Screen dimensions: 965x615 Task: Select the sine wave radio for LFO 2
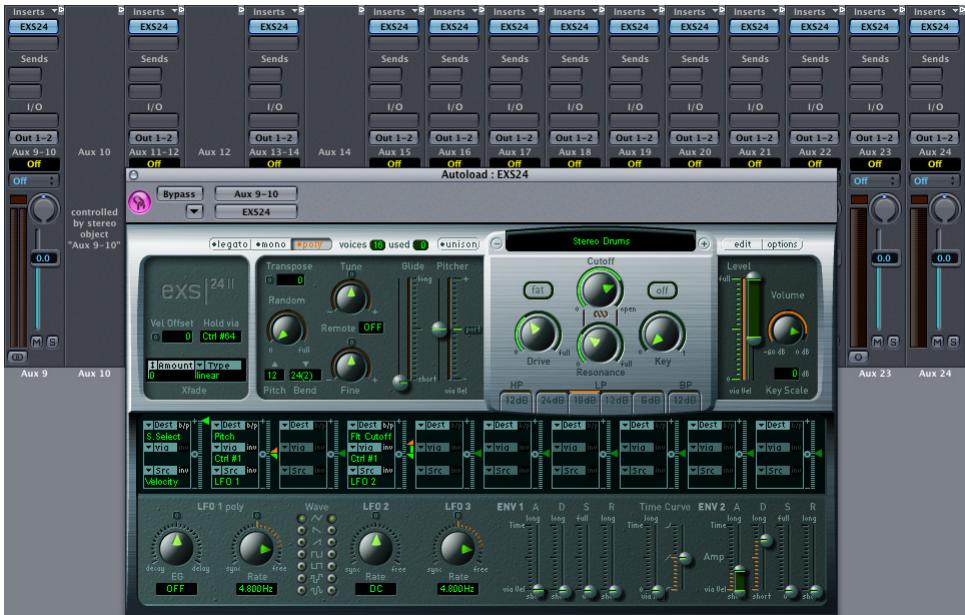[332, 518]
